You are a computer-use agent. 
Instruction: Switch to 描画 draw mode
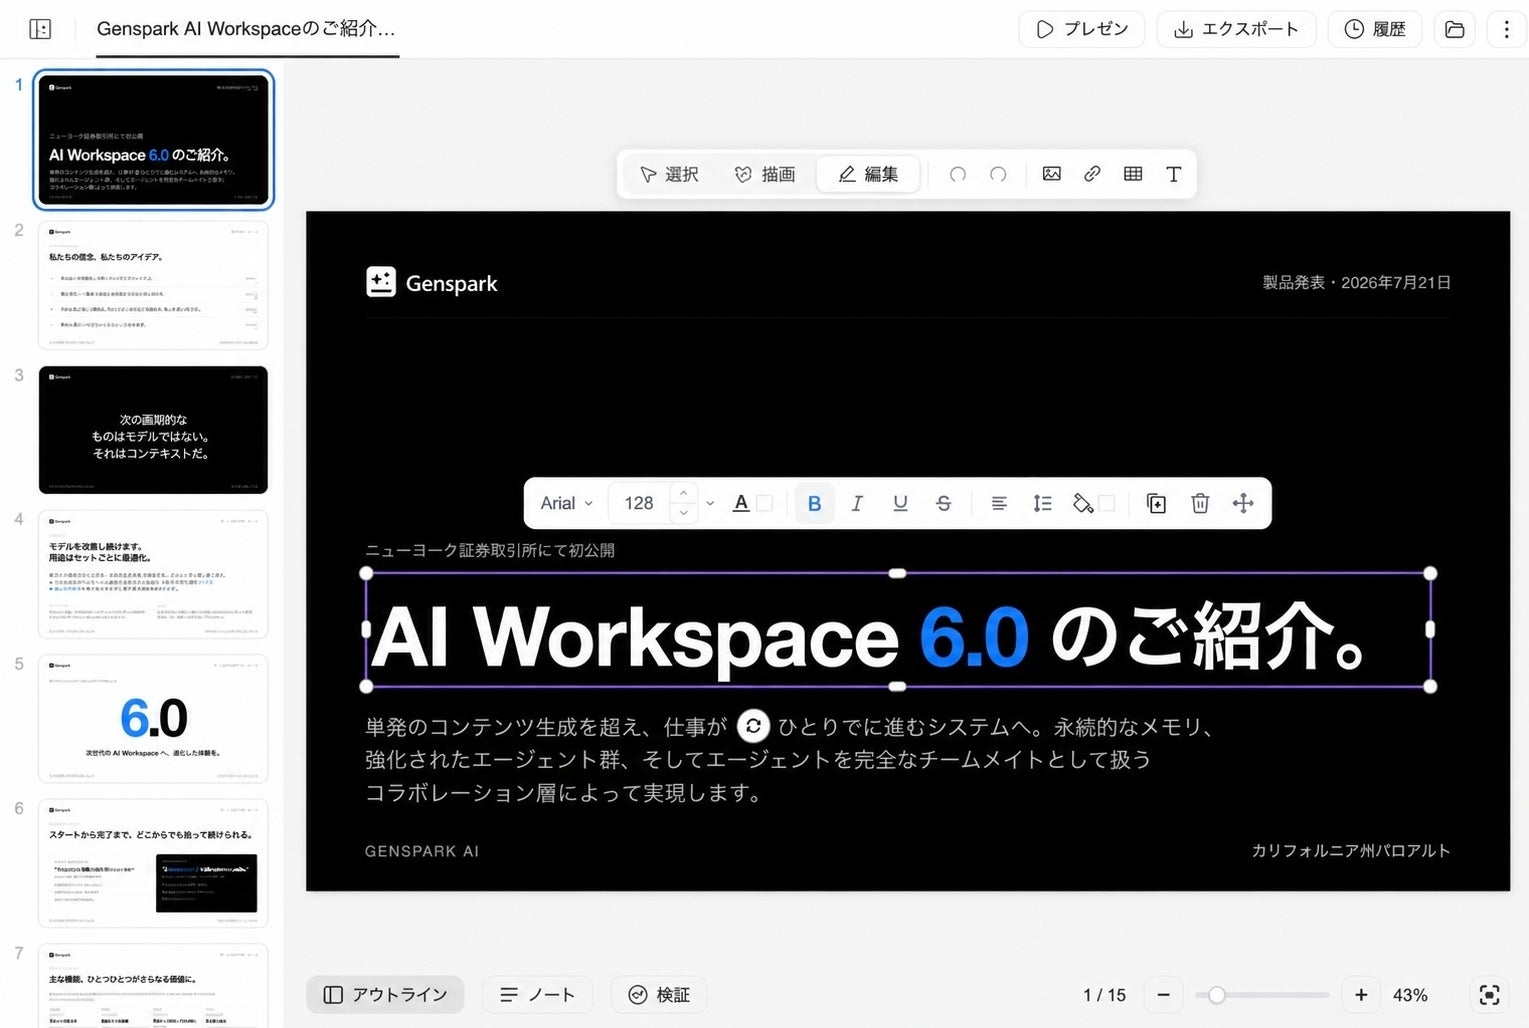click(765, 174)
